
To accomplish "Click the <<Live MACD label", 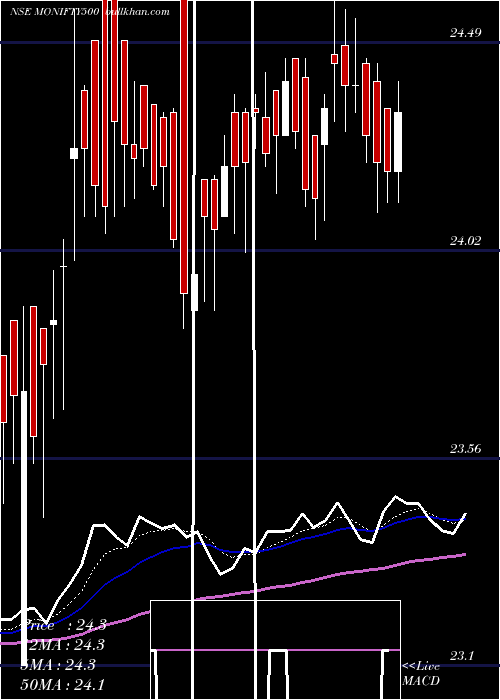I will coord(421,673).
